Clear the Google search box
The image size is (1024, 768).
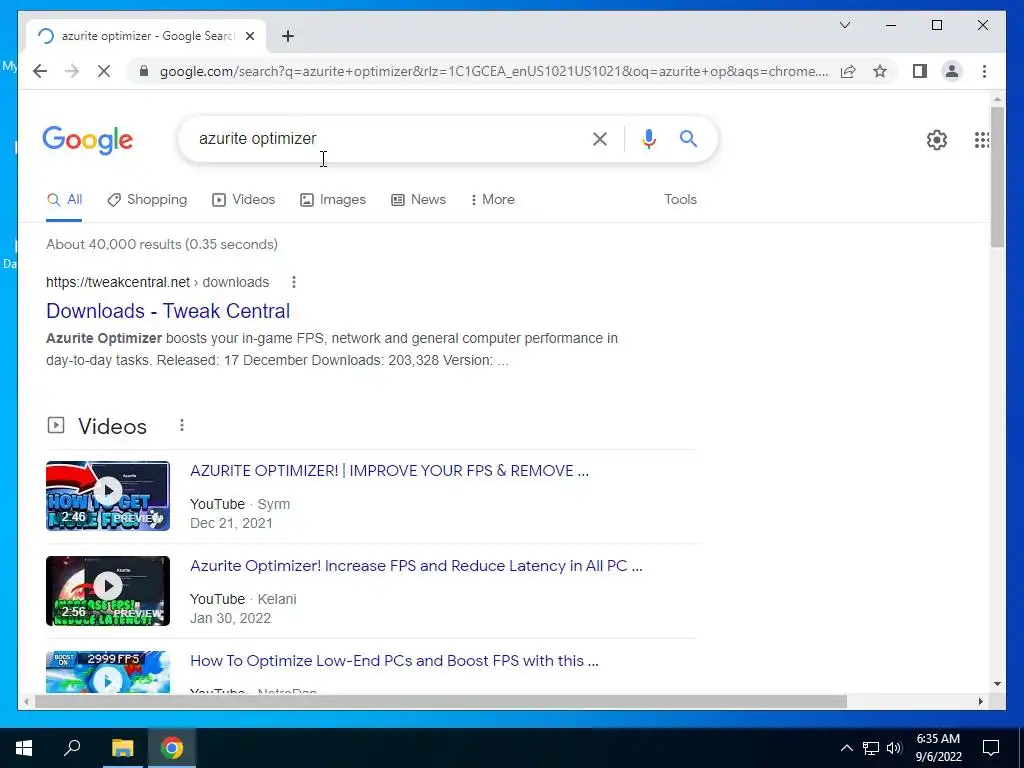tap(600, 138)
